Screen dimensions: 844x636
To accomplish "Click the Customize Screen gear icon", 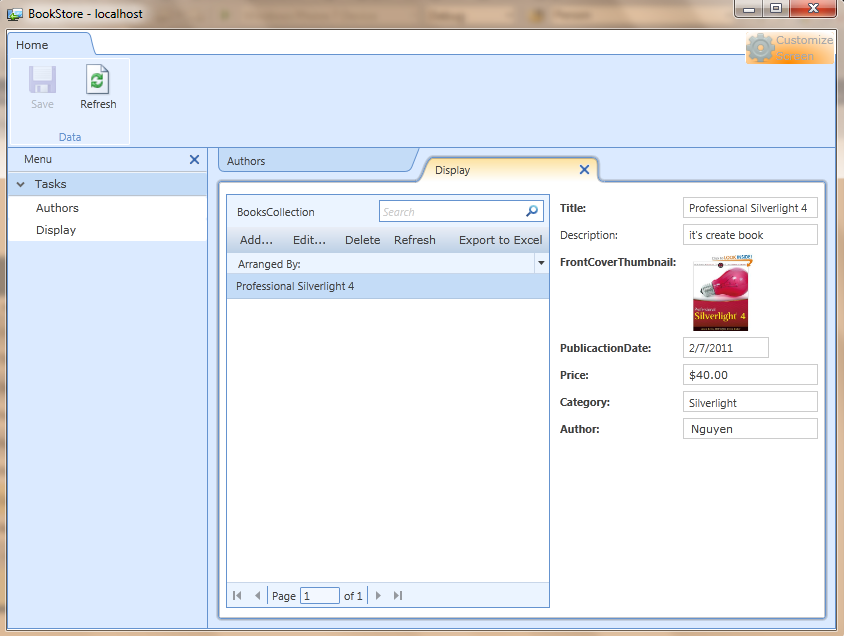I will tap(761, 47).
